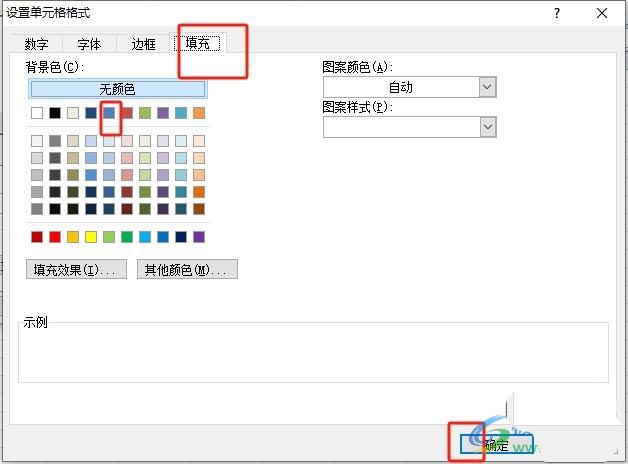Open 其他颜色 picker
Screen dimensions: 628x464
pos(187,269)
